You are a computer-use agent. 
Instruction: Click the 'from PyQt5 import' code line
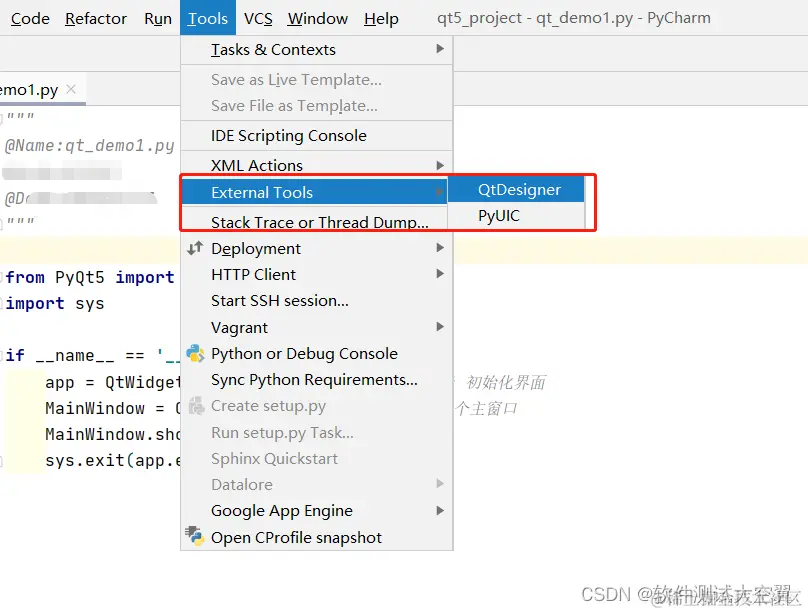click(x=90, y=277)
